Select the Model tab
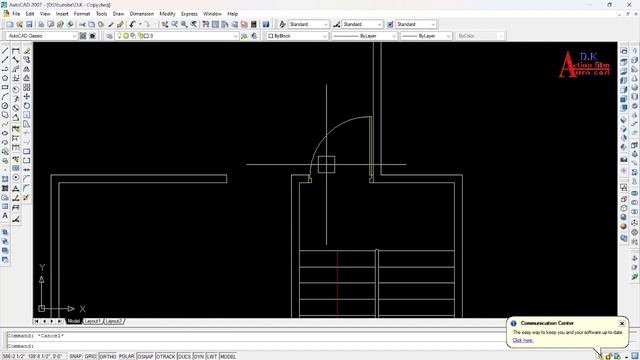This screenshot has width=640, height=360. tap(74, 321)
